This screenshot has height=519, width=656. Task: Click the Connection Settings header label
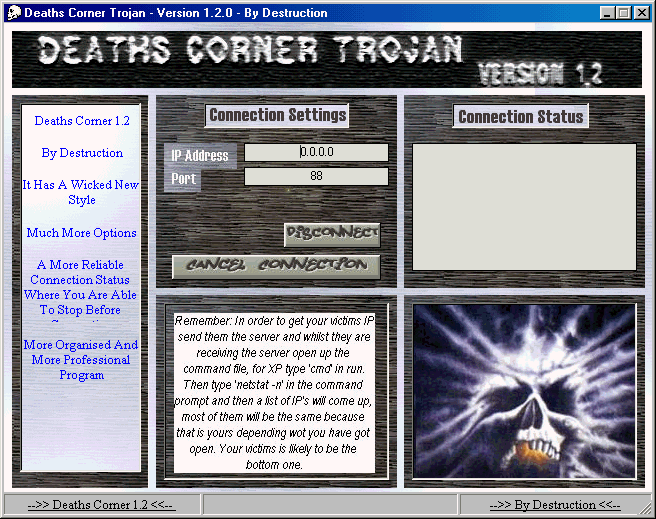(x=277, y=116)
